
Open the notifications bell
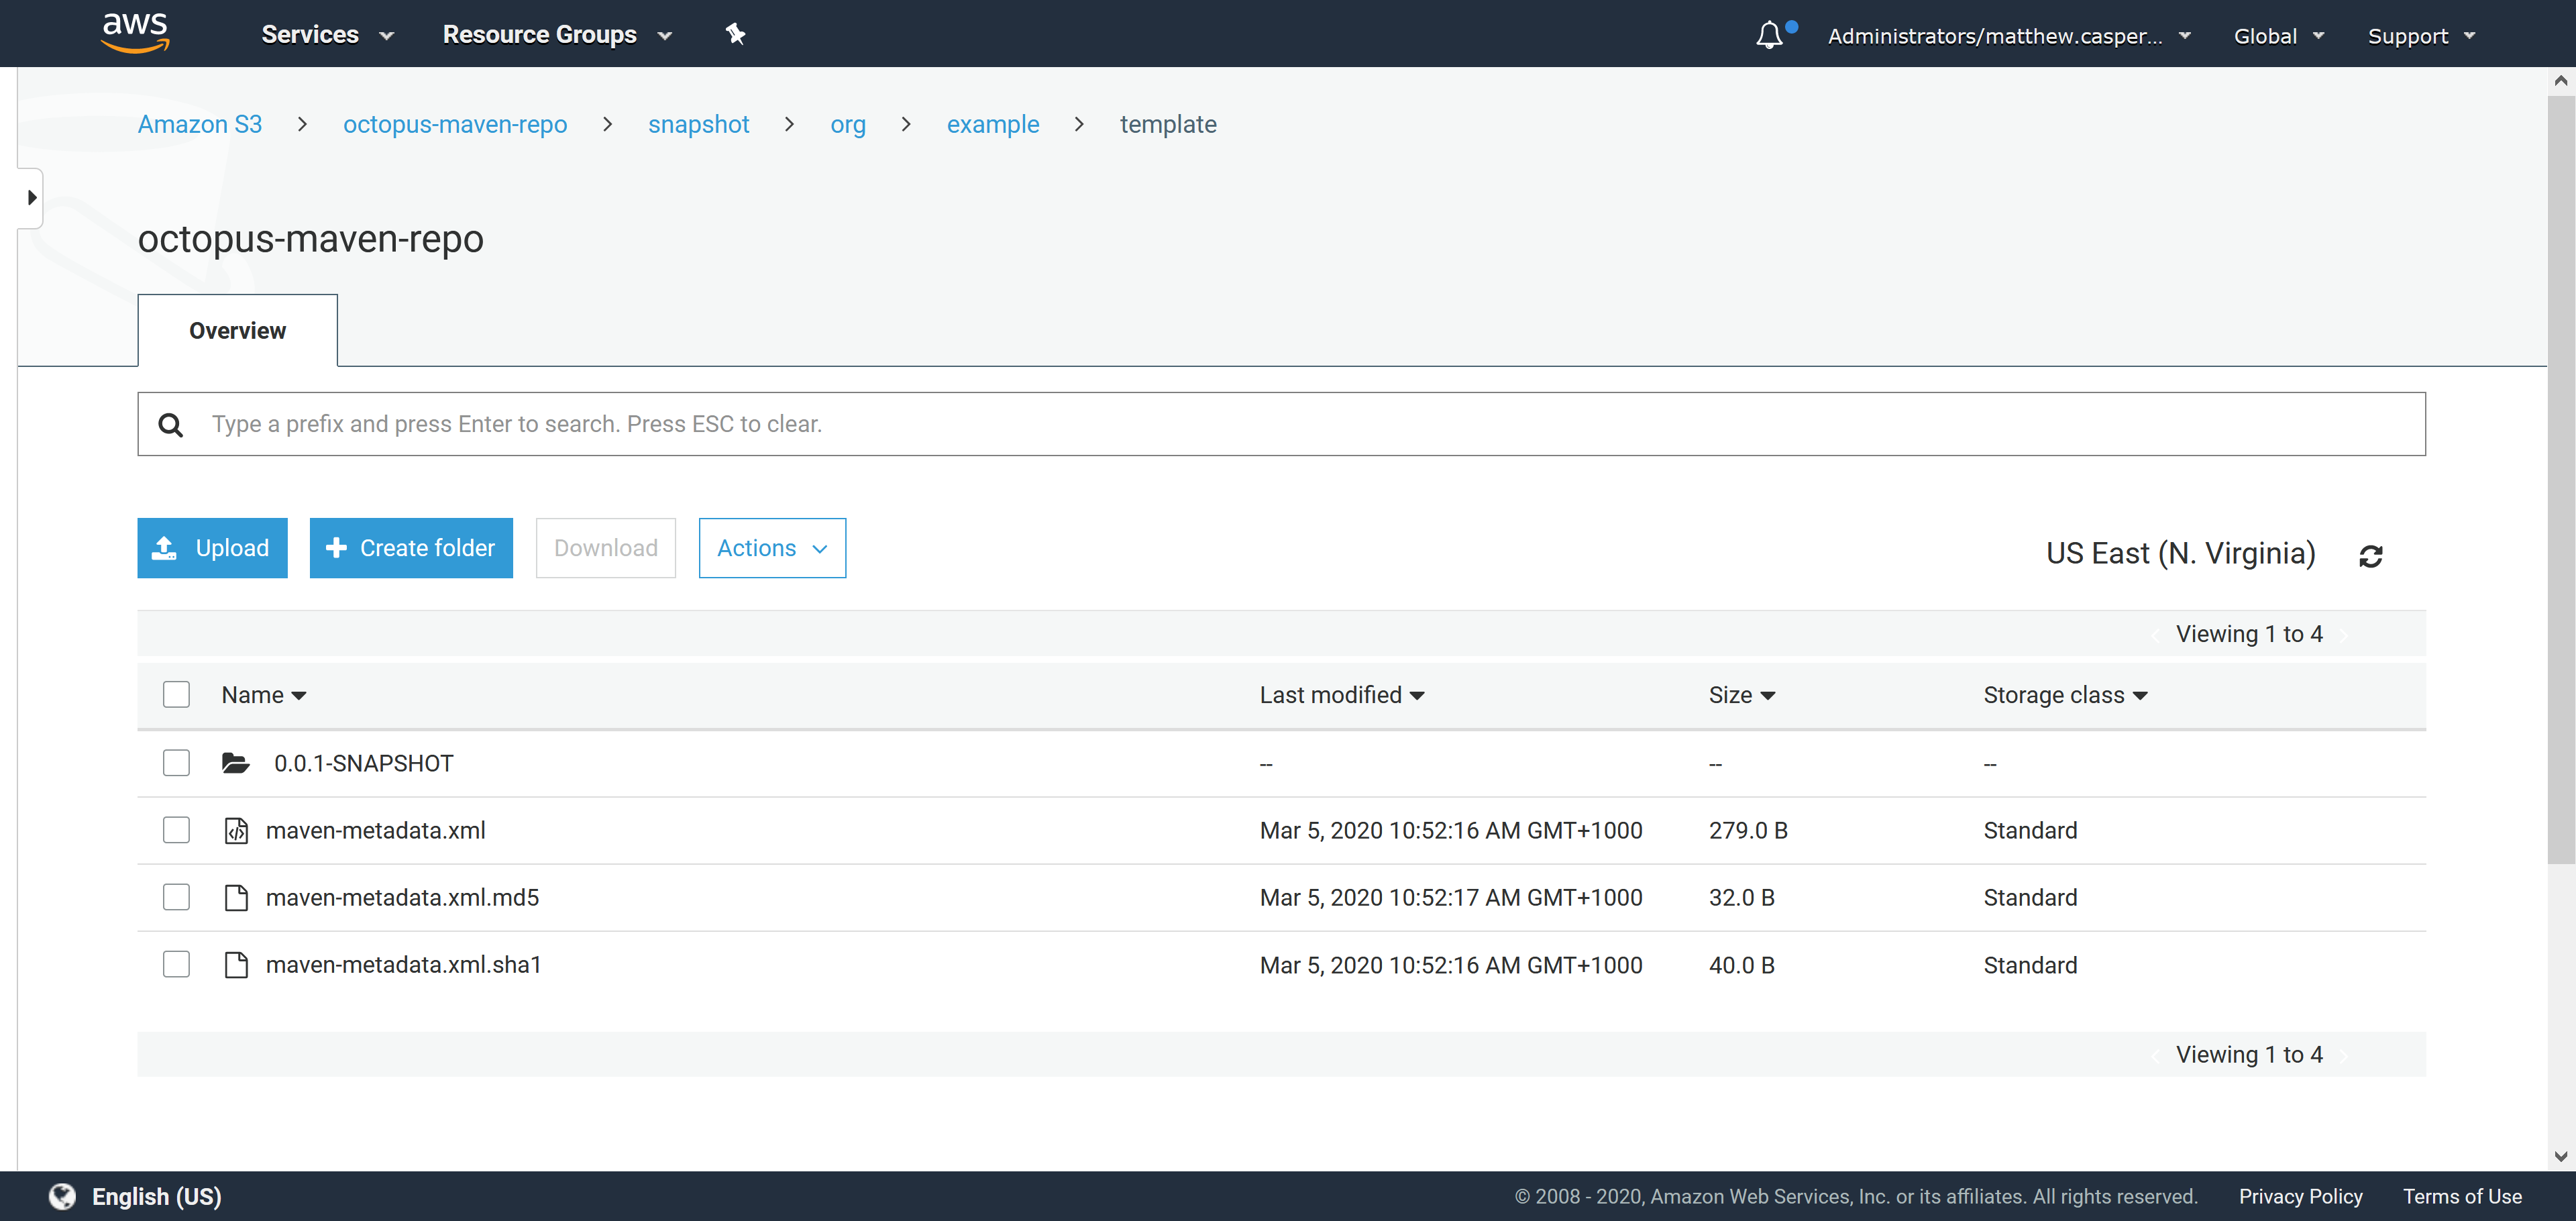(x=1769, y=36)
